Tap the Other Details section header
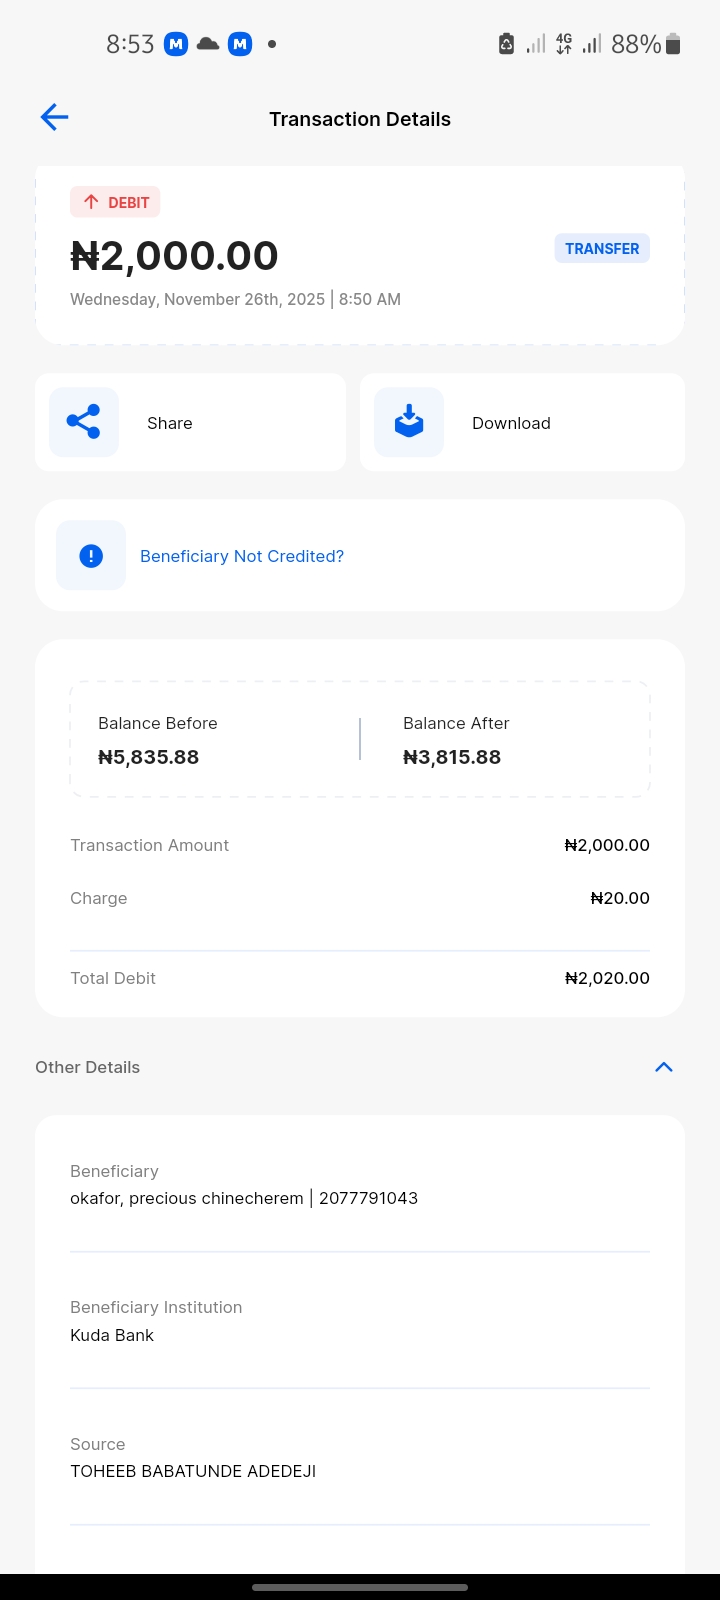720x1600 pixels. click(x=88, y=1067)
